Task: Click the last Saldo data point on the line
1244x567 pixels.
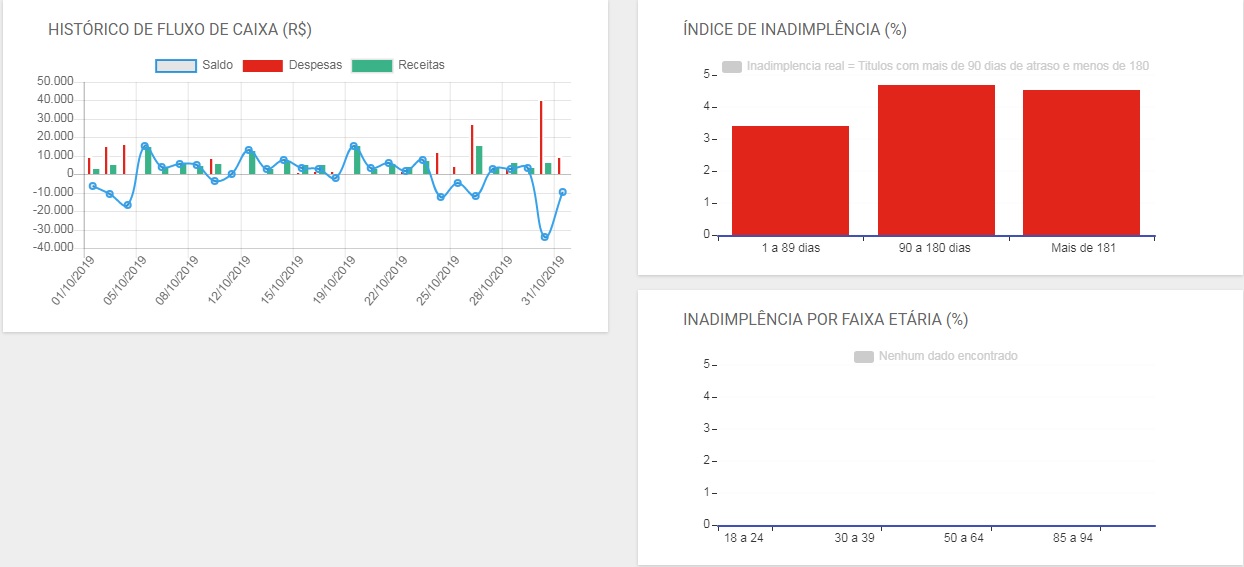Action: [563, 192]
